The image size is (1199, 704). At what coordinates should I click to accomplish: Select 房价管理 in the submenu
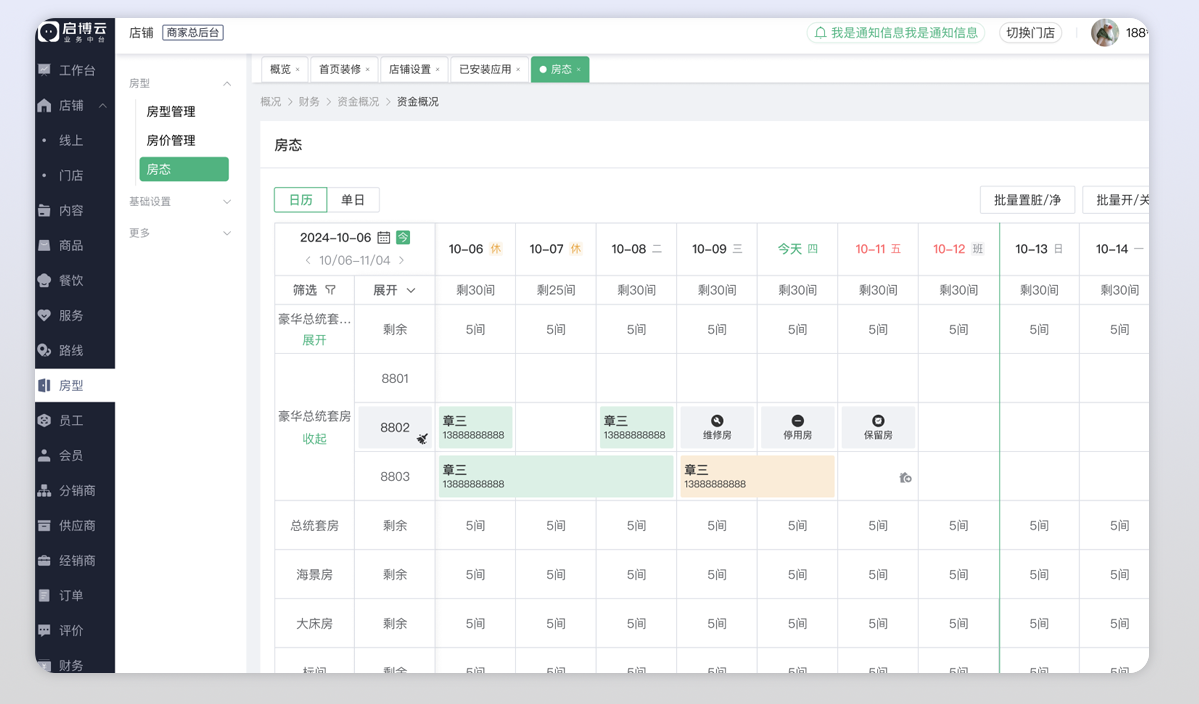click(171, 141)
